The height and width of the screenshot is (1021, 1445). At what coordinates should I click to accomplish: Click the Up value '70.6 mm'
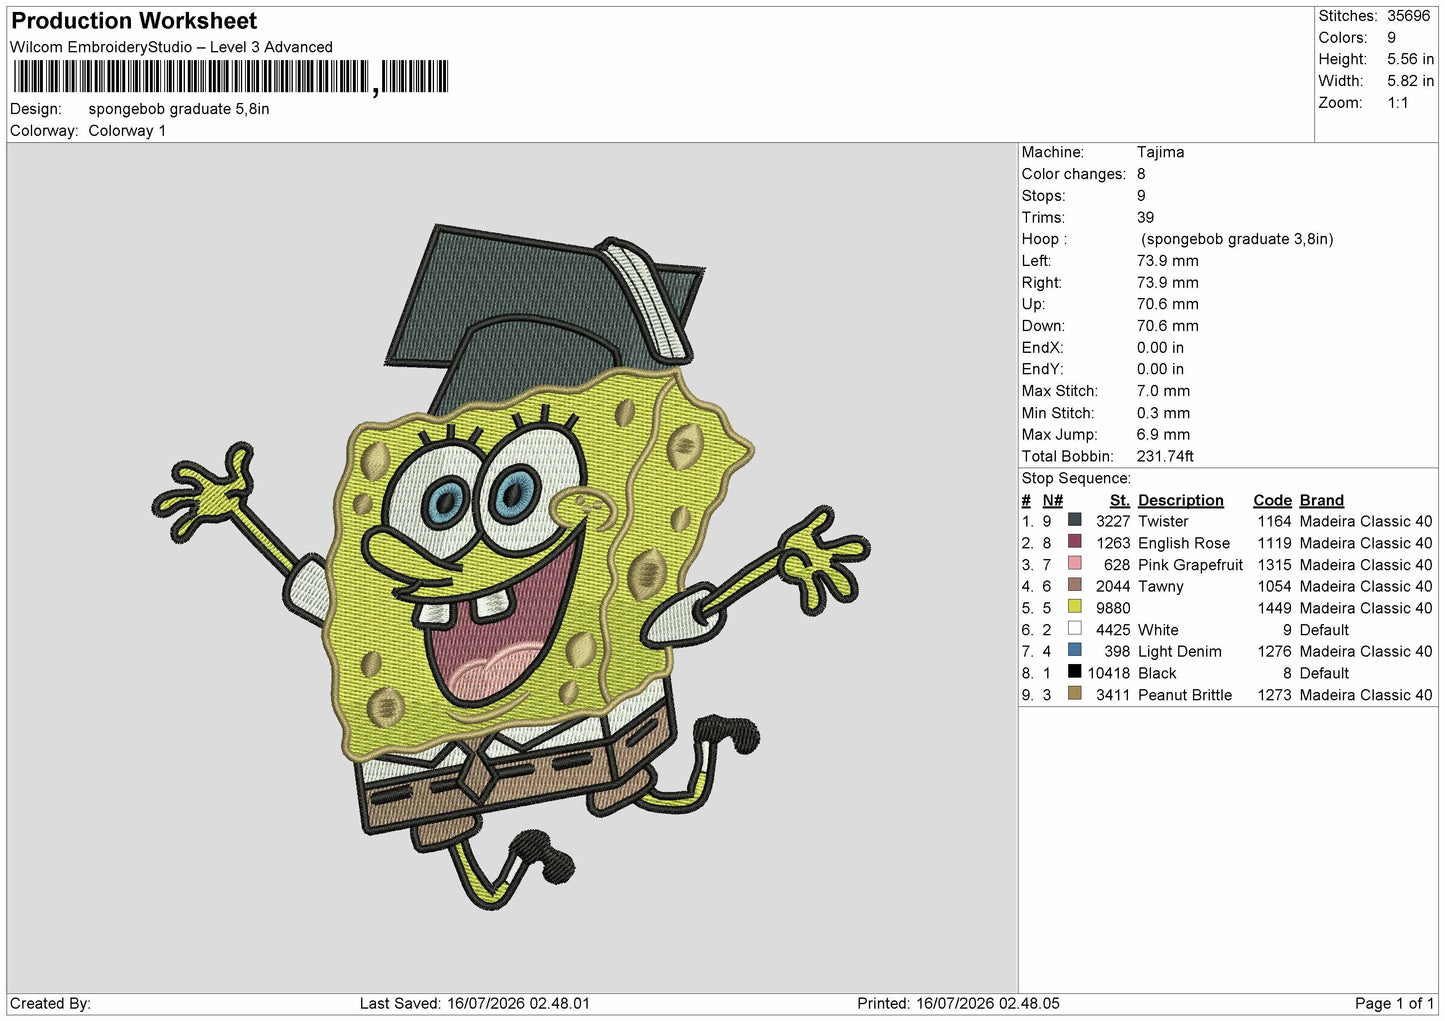(x=1167, y=304)
